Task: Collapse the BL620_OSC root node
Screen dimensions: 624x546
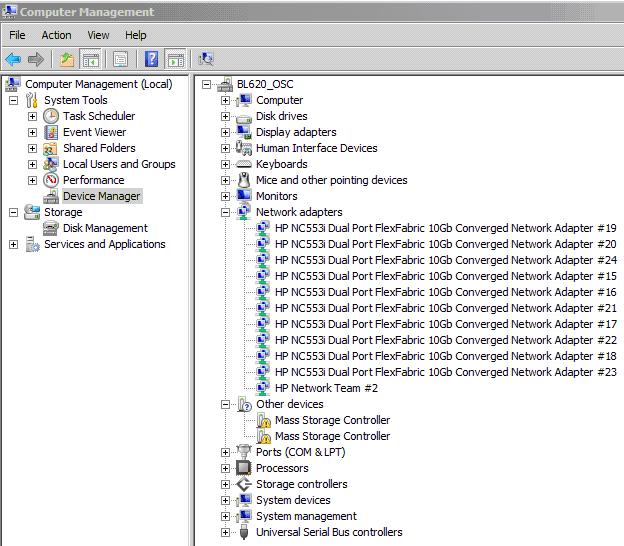Action: (x=206, y=84)
